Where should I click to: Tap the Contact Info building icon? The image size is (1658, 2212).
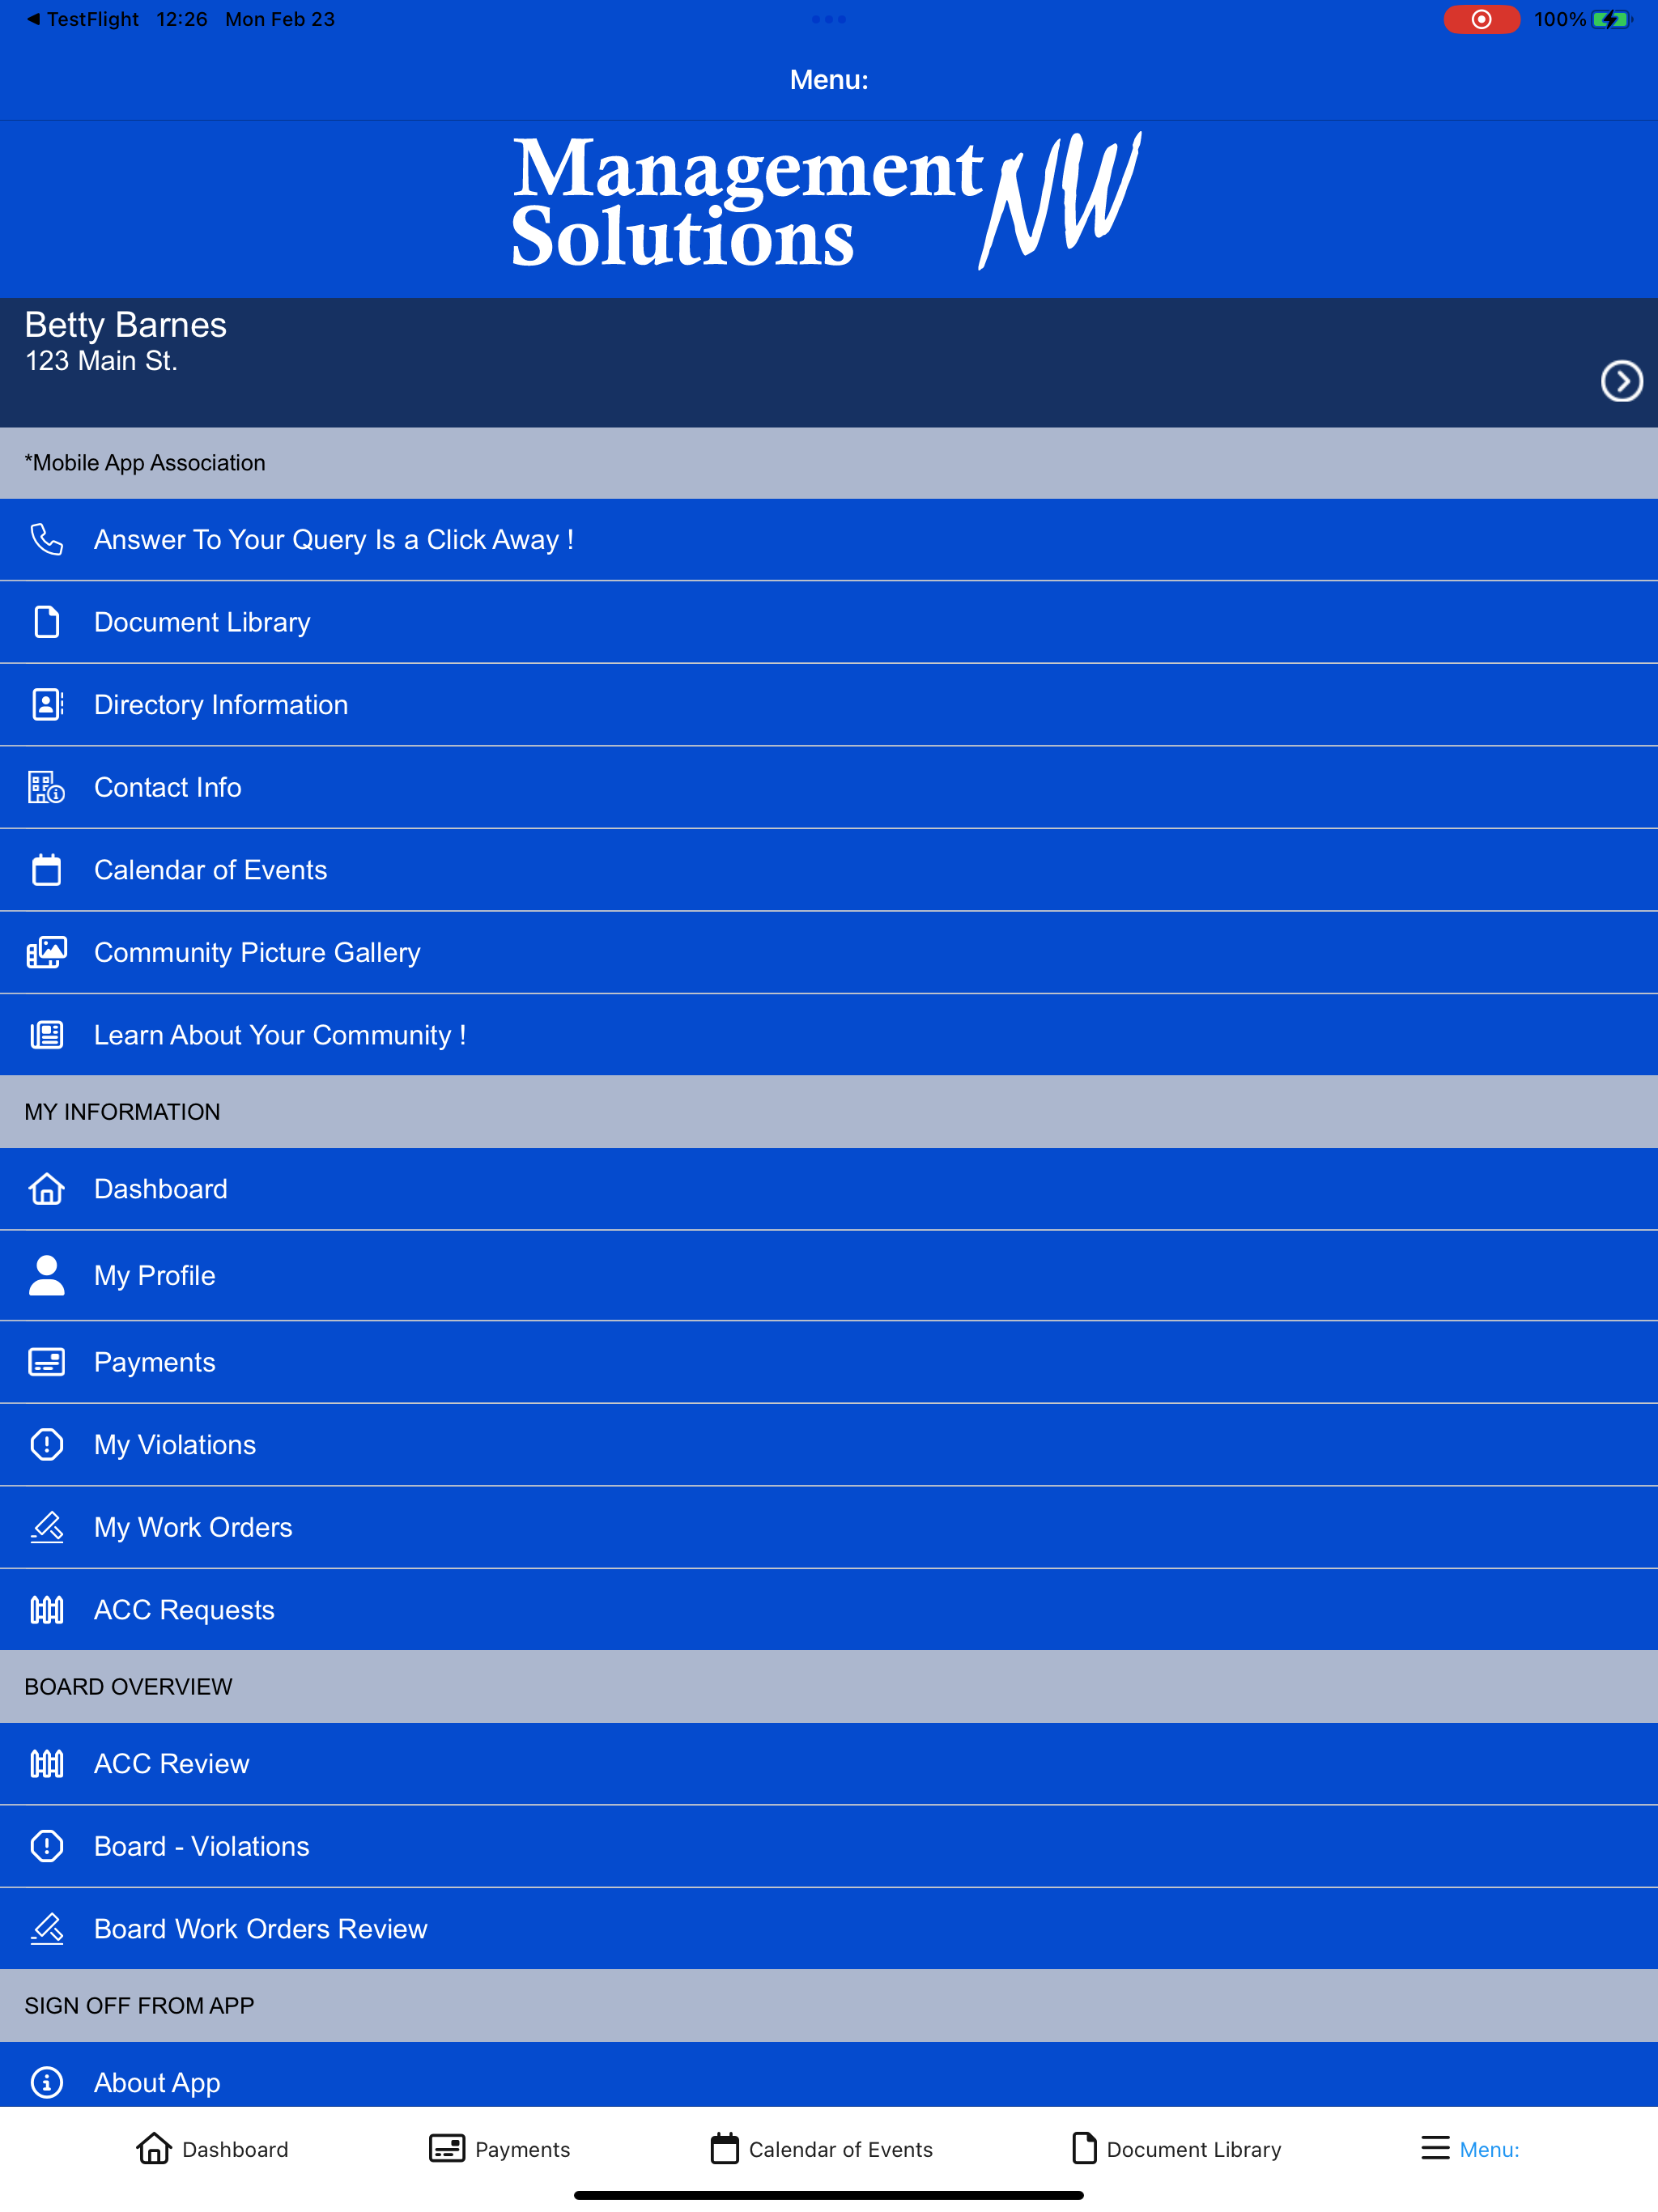pos(46,787)
